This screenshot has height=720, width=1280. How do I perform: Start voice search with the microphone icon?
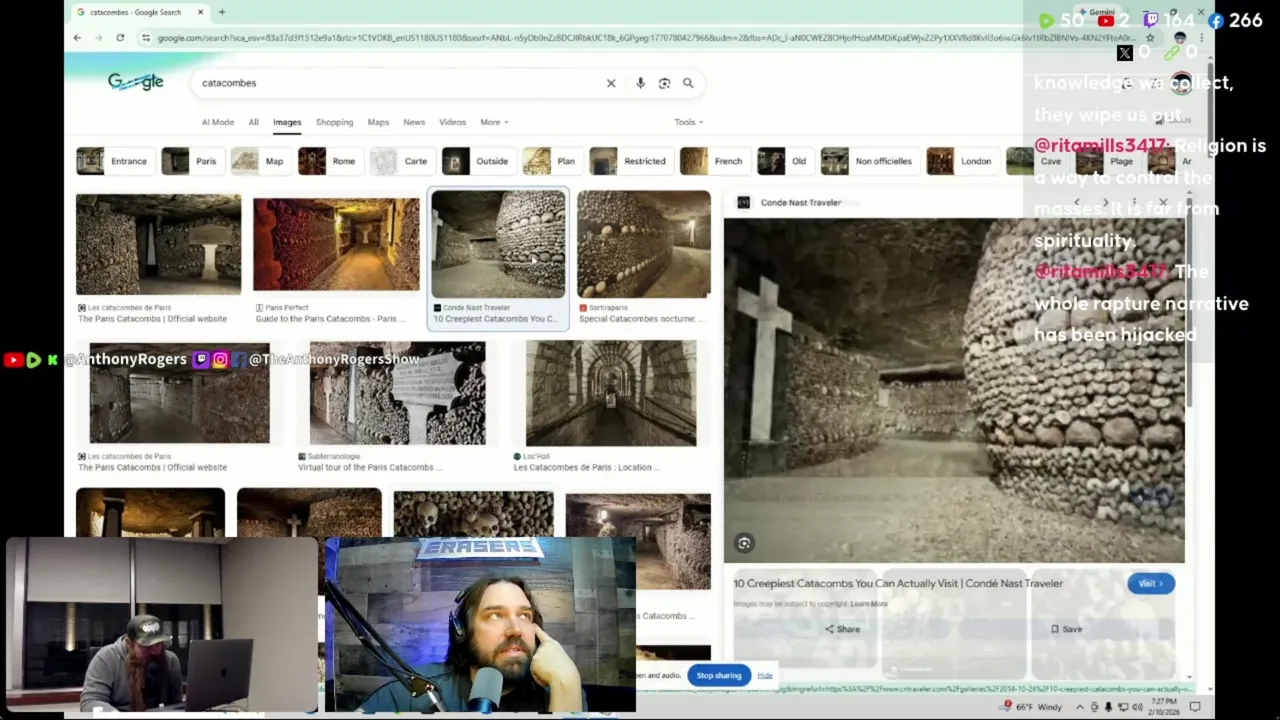[640, 83]
